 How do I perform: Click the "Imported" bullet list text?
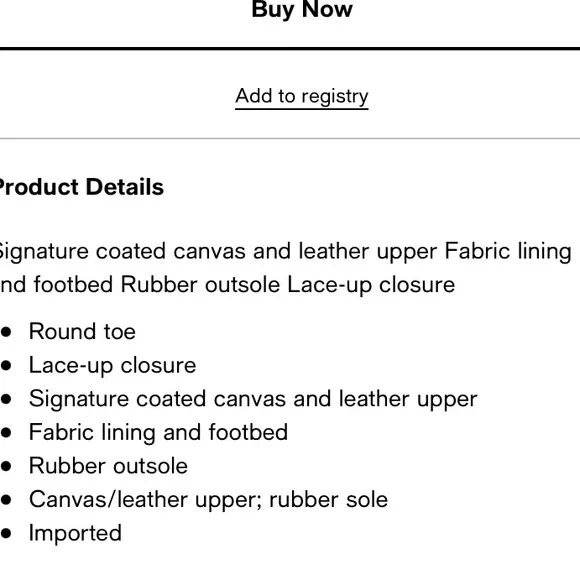tap(75, 533)
